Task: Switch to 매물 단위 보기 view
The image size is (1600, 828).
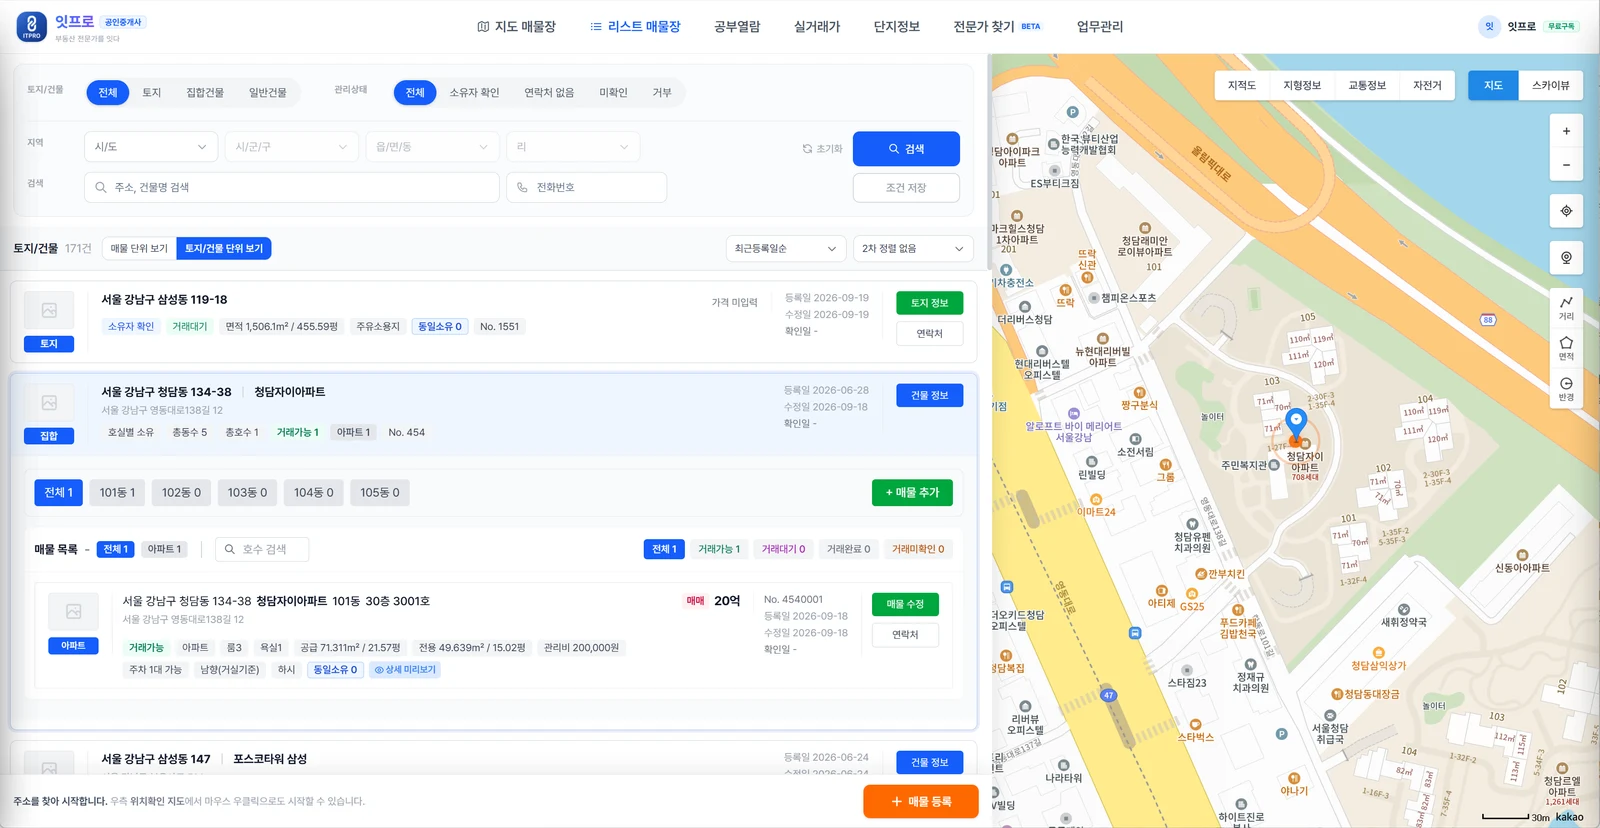Action: (139, 249)
